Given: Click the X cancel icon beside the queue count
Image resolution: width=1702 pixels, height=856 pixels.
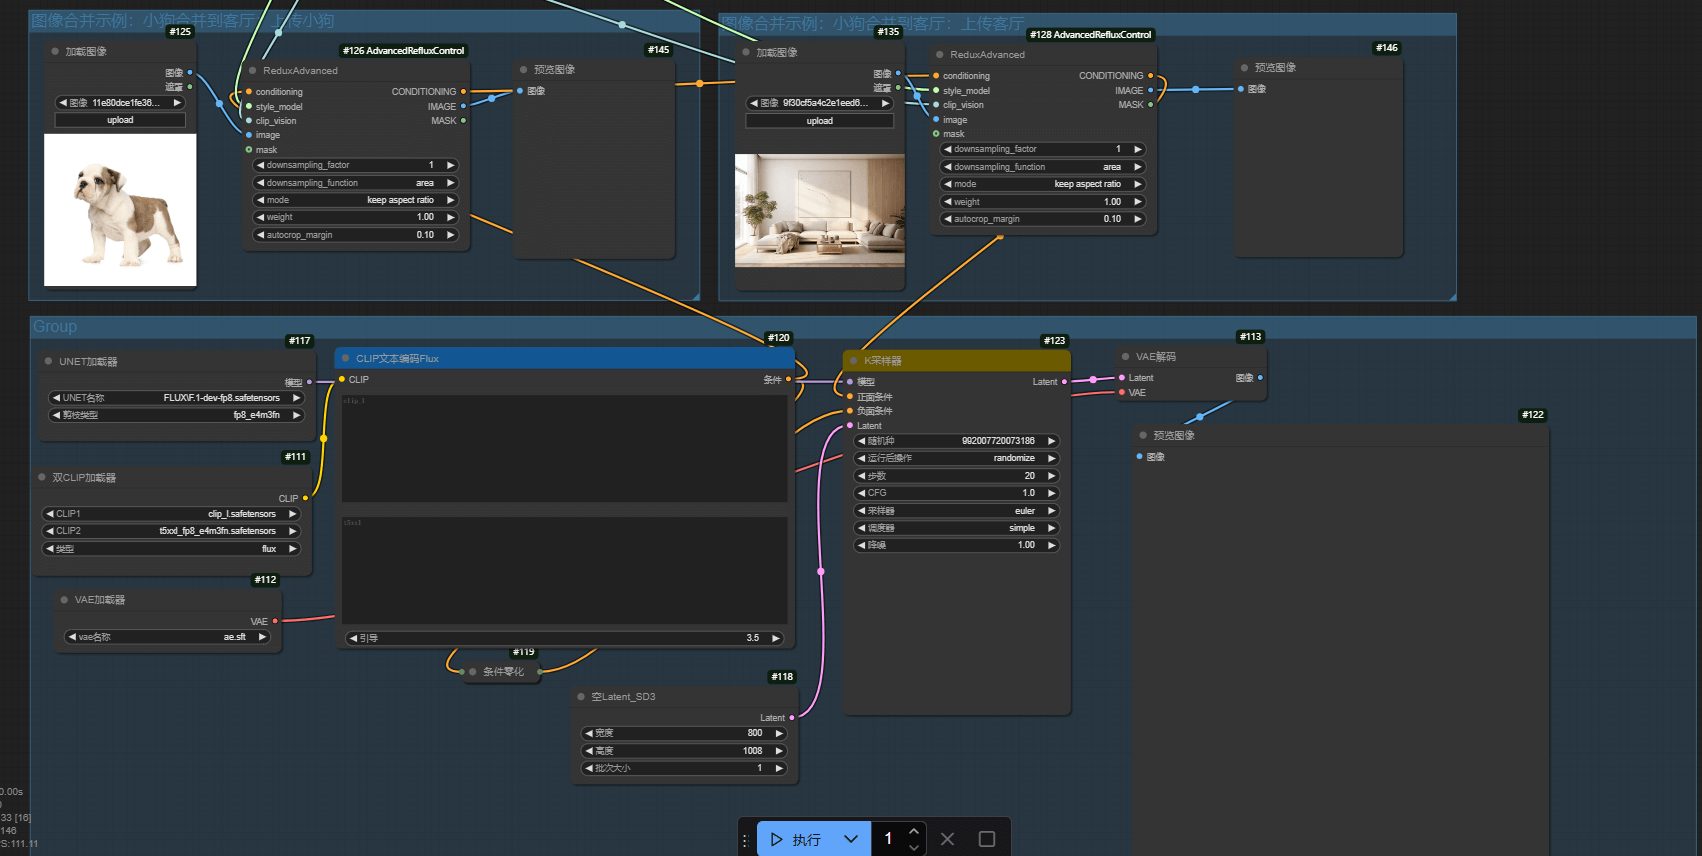Looking at the screenshot, I should coord(948,839).
